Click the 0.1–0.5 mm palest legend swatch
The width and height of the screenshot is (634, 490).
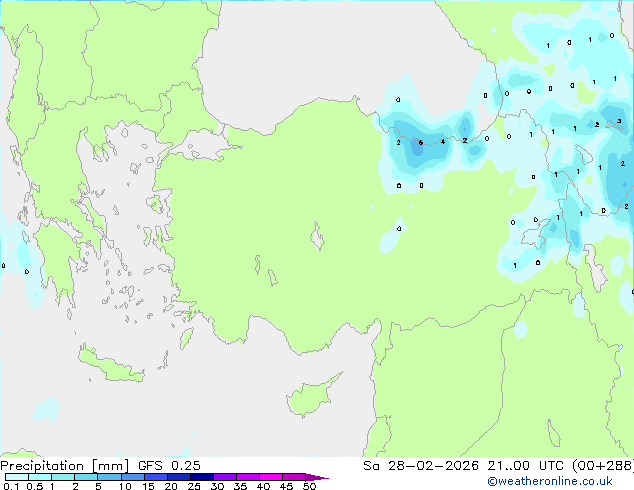click(17, 477)
